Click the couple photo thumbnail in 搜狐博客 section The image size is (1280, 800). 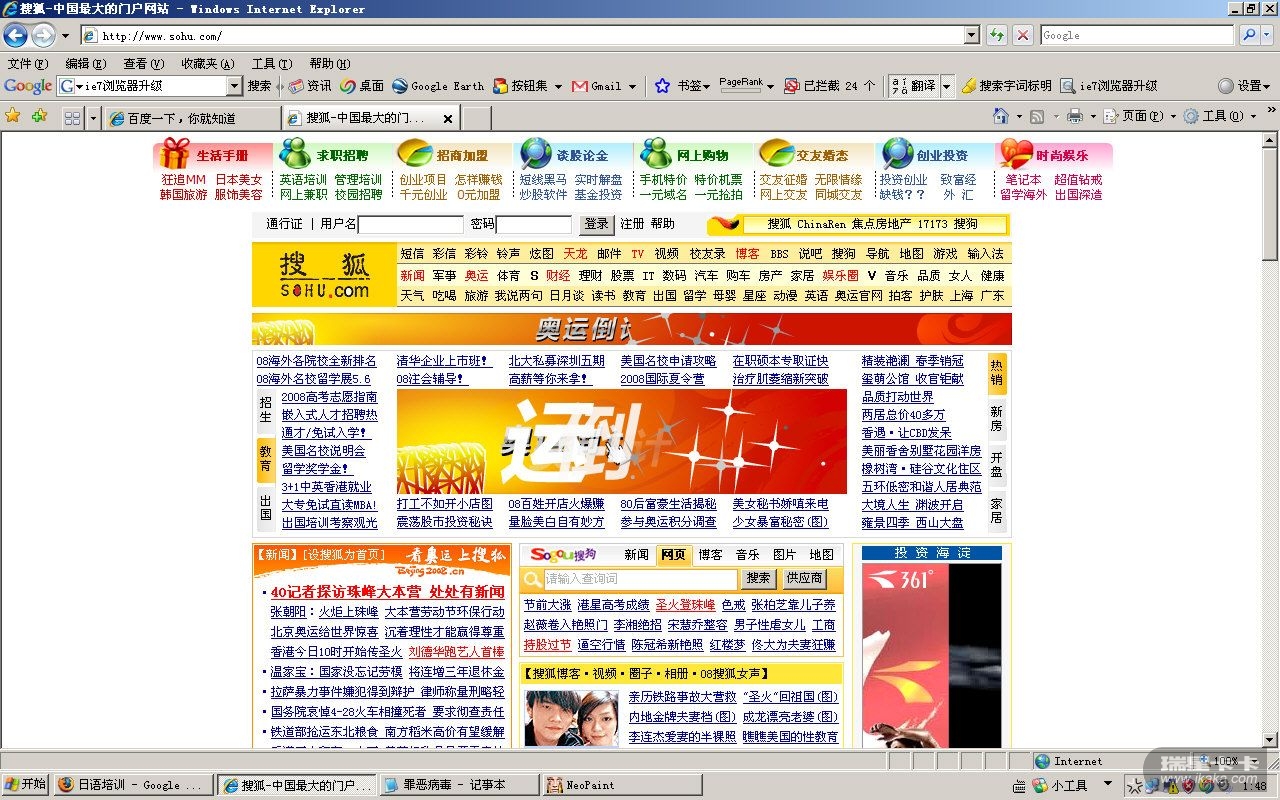point(571,718)
